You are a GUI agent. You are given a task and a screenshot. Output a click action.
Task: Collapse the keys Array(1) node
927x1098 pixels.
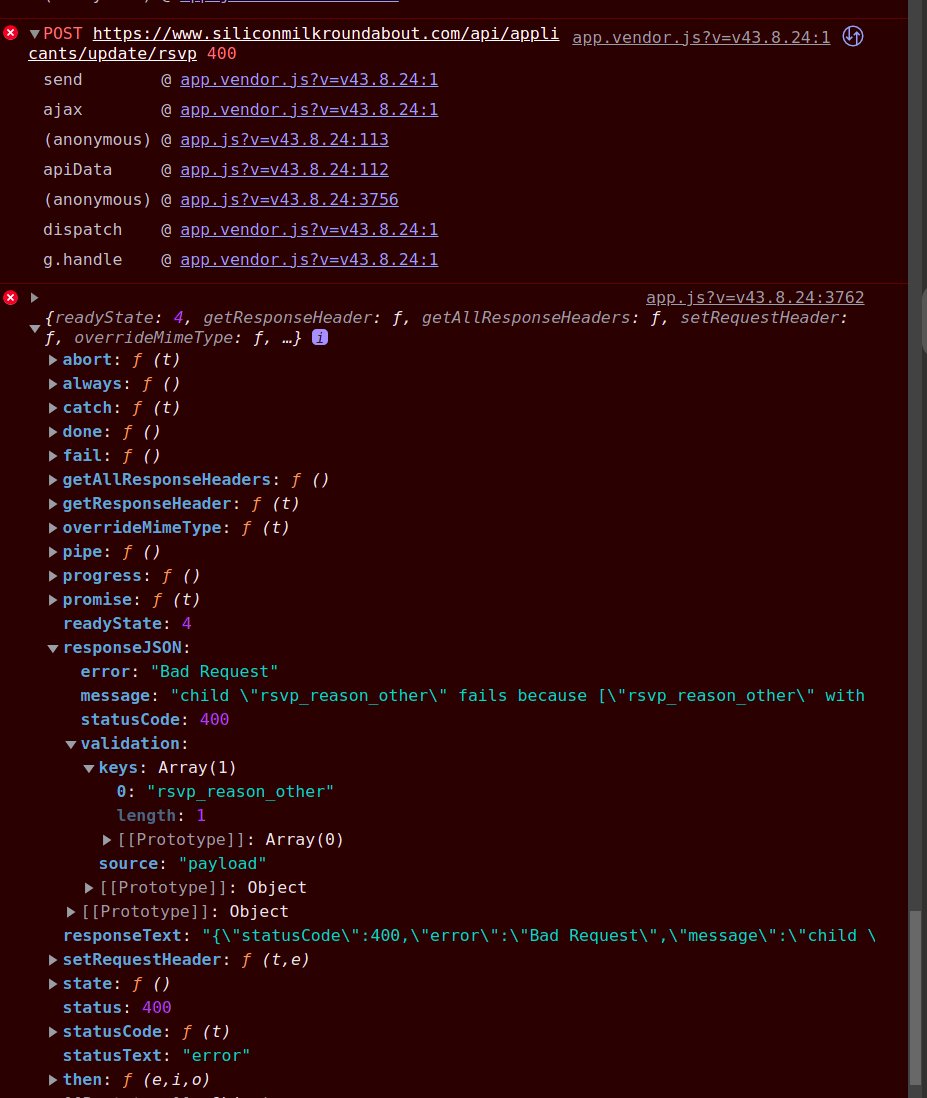pos(89,768)
